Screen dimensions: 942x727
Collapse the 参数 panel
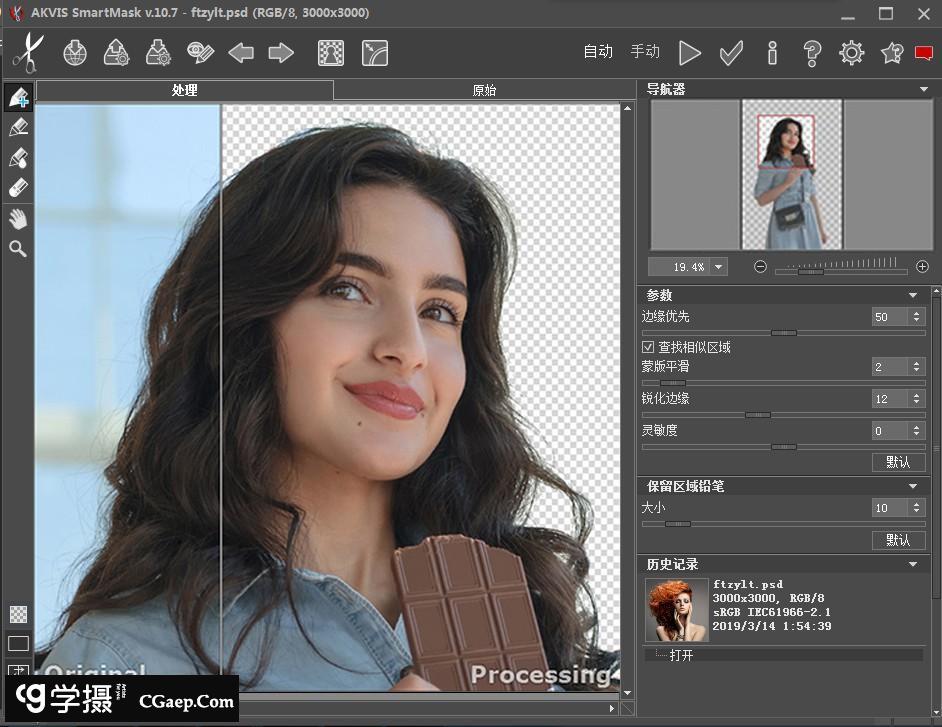913,296
